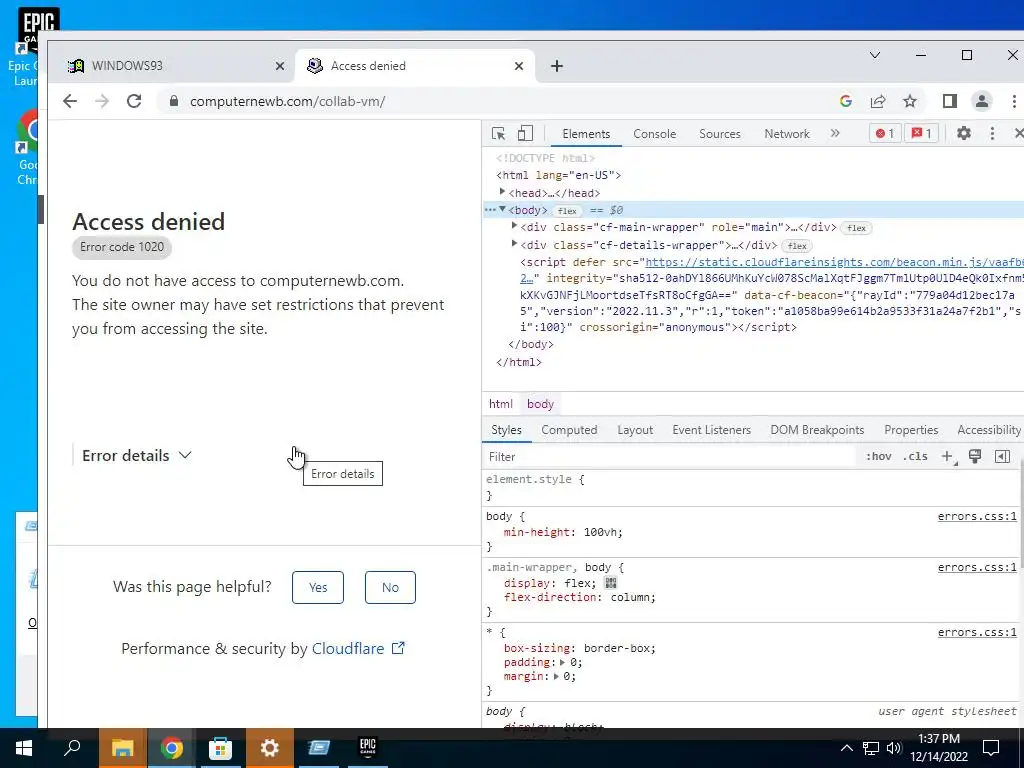Screen dimensions: 1024x768
Task: Select the body breadcrumb element
Action: (540, 404)
